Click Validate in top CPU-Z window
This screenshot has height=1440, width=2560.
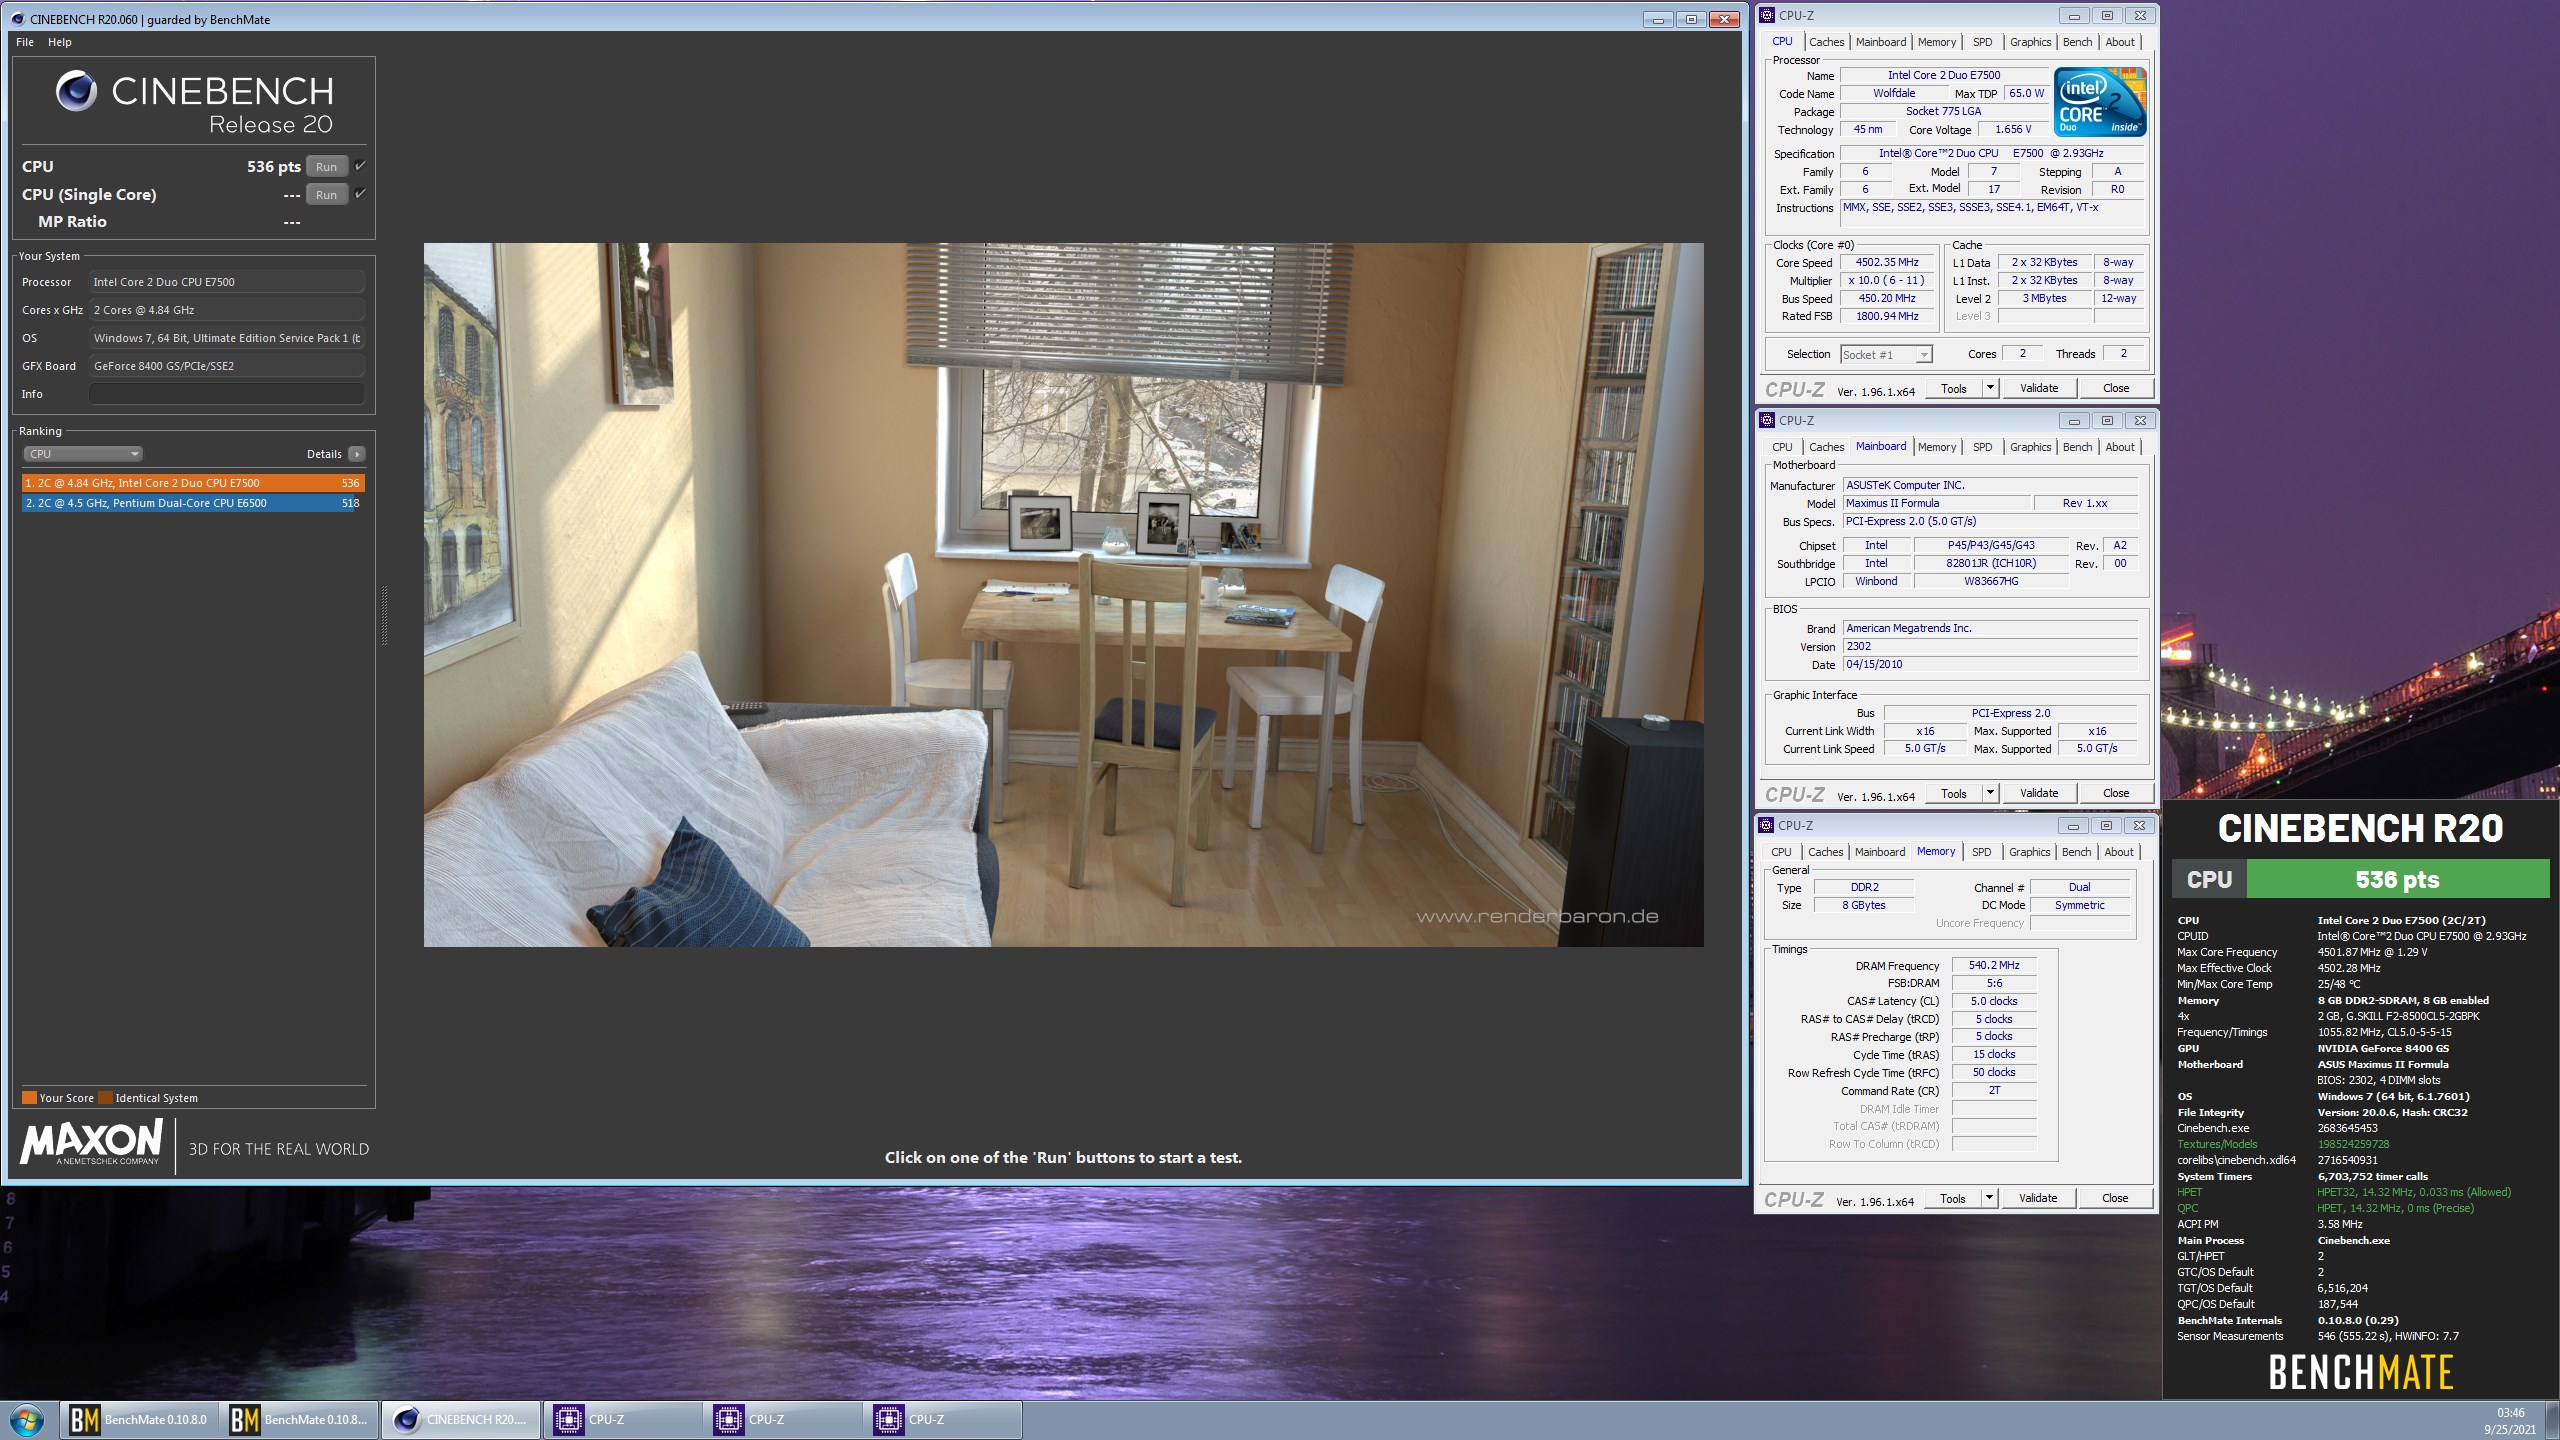(2039, 388)
